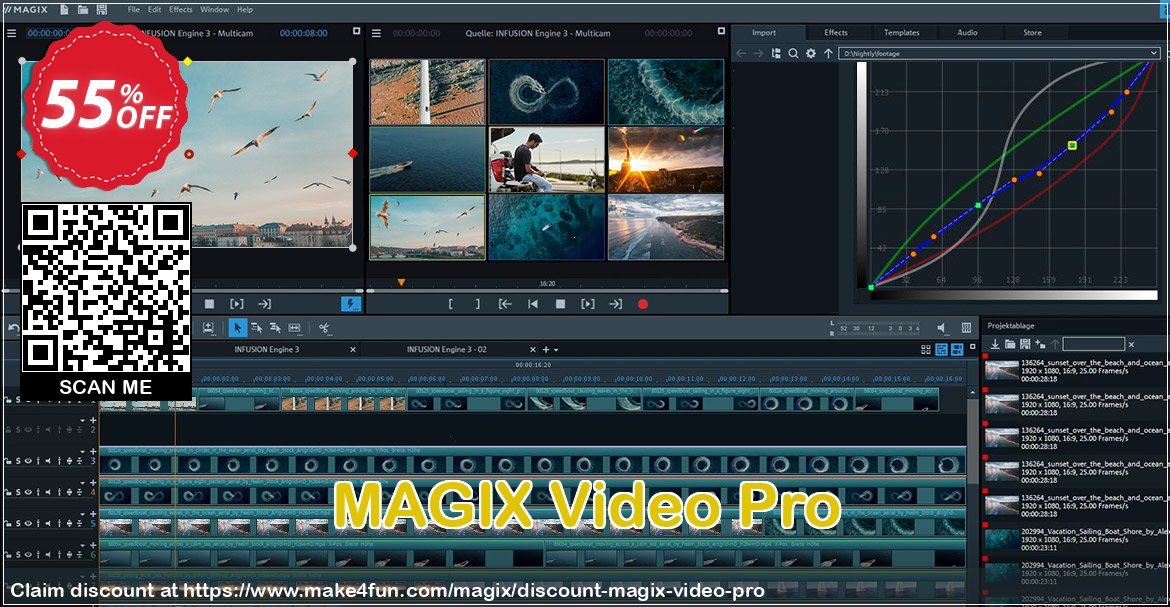The image size is (1170, 607).
Task: Set out-point bracket in source monitor
Action: tap(478, 304)
